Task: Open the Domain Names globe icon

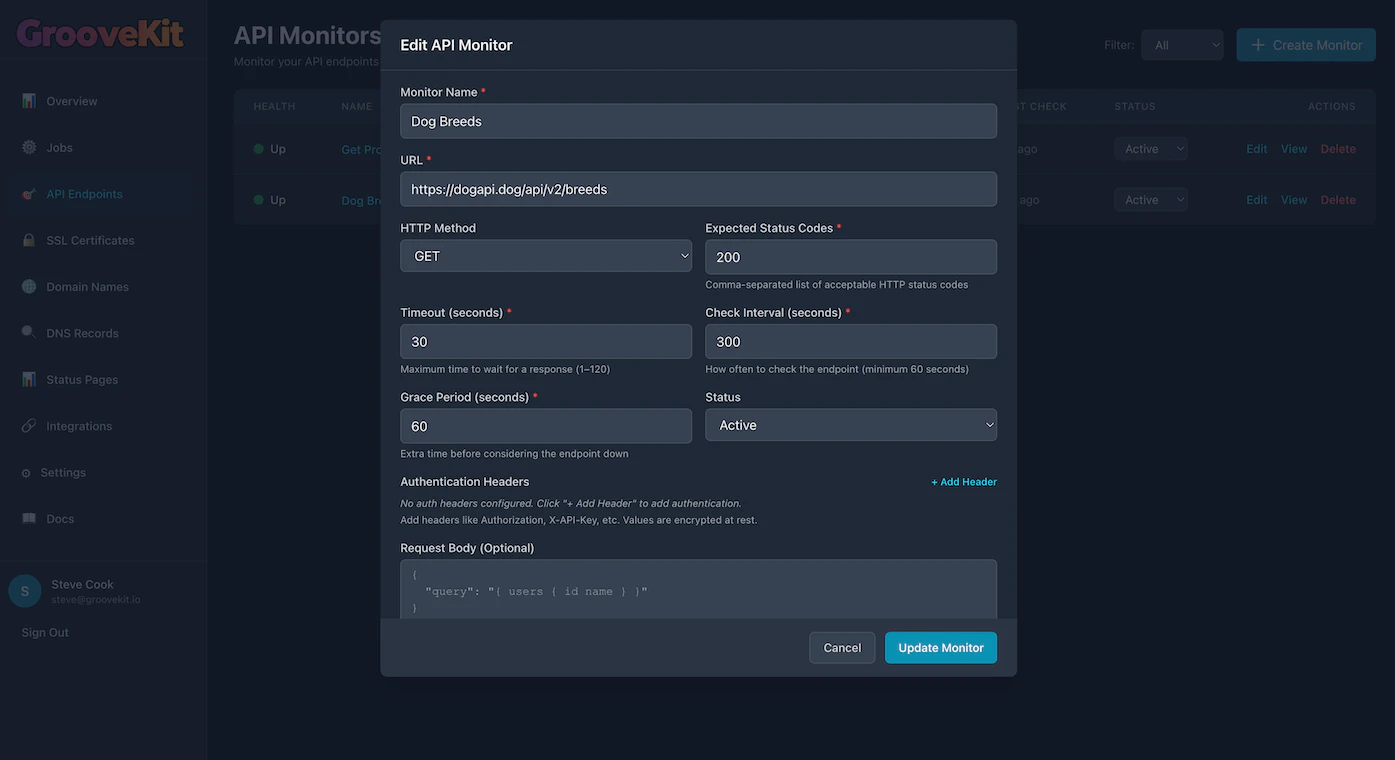Action: click(x=30, y=287)
